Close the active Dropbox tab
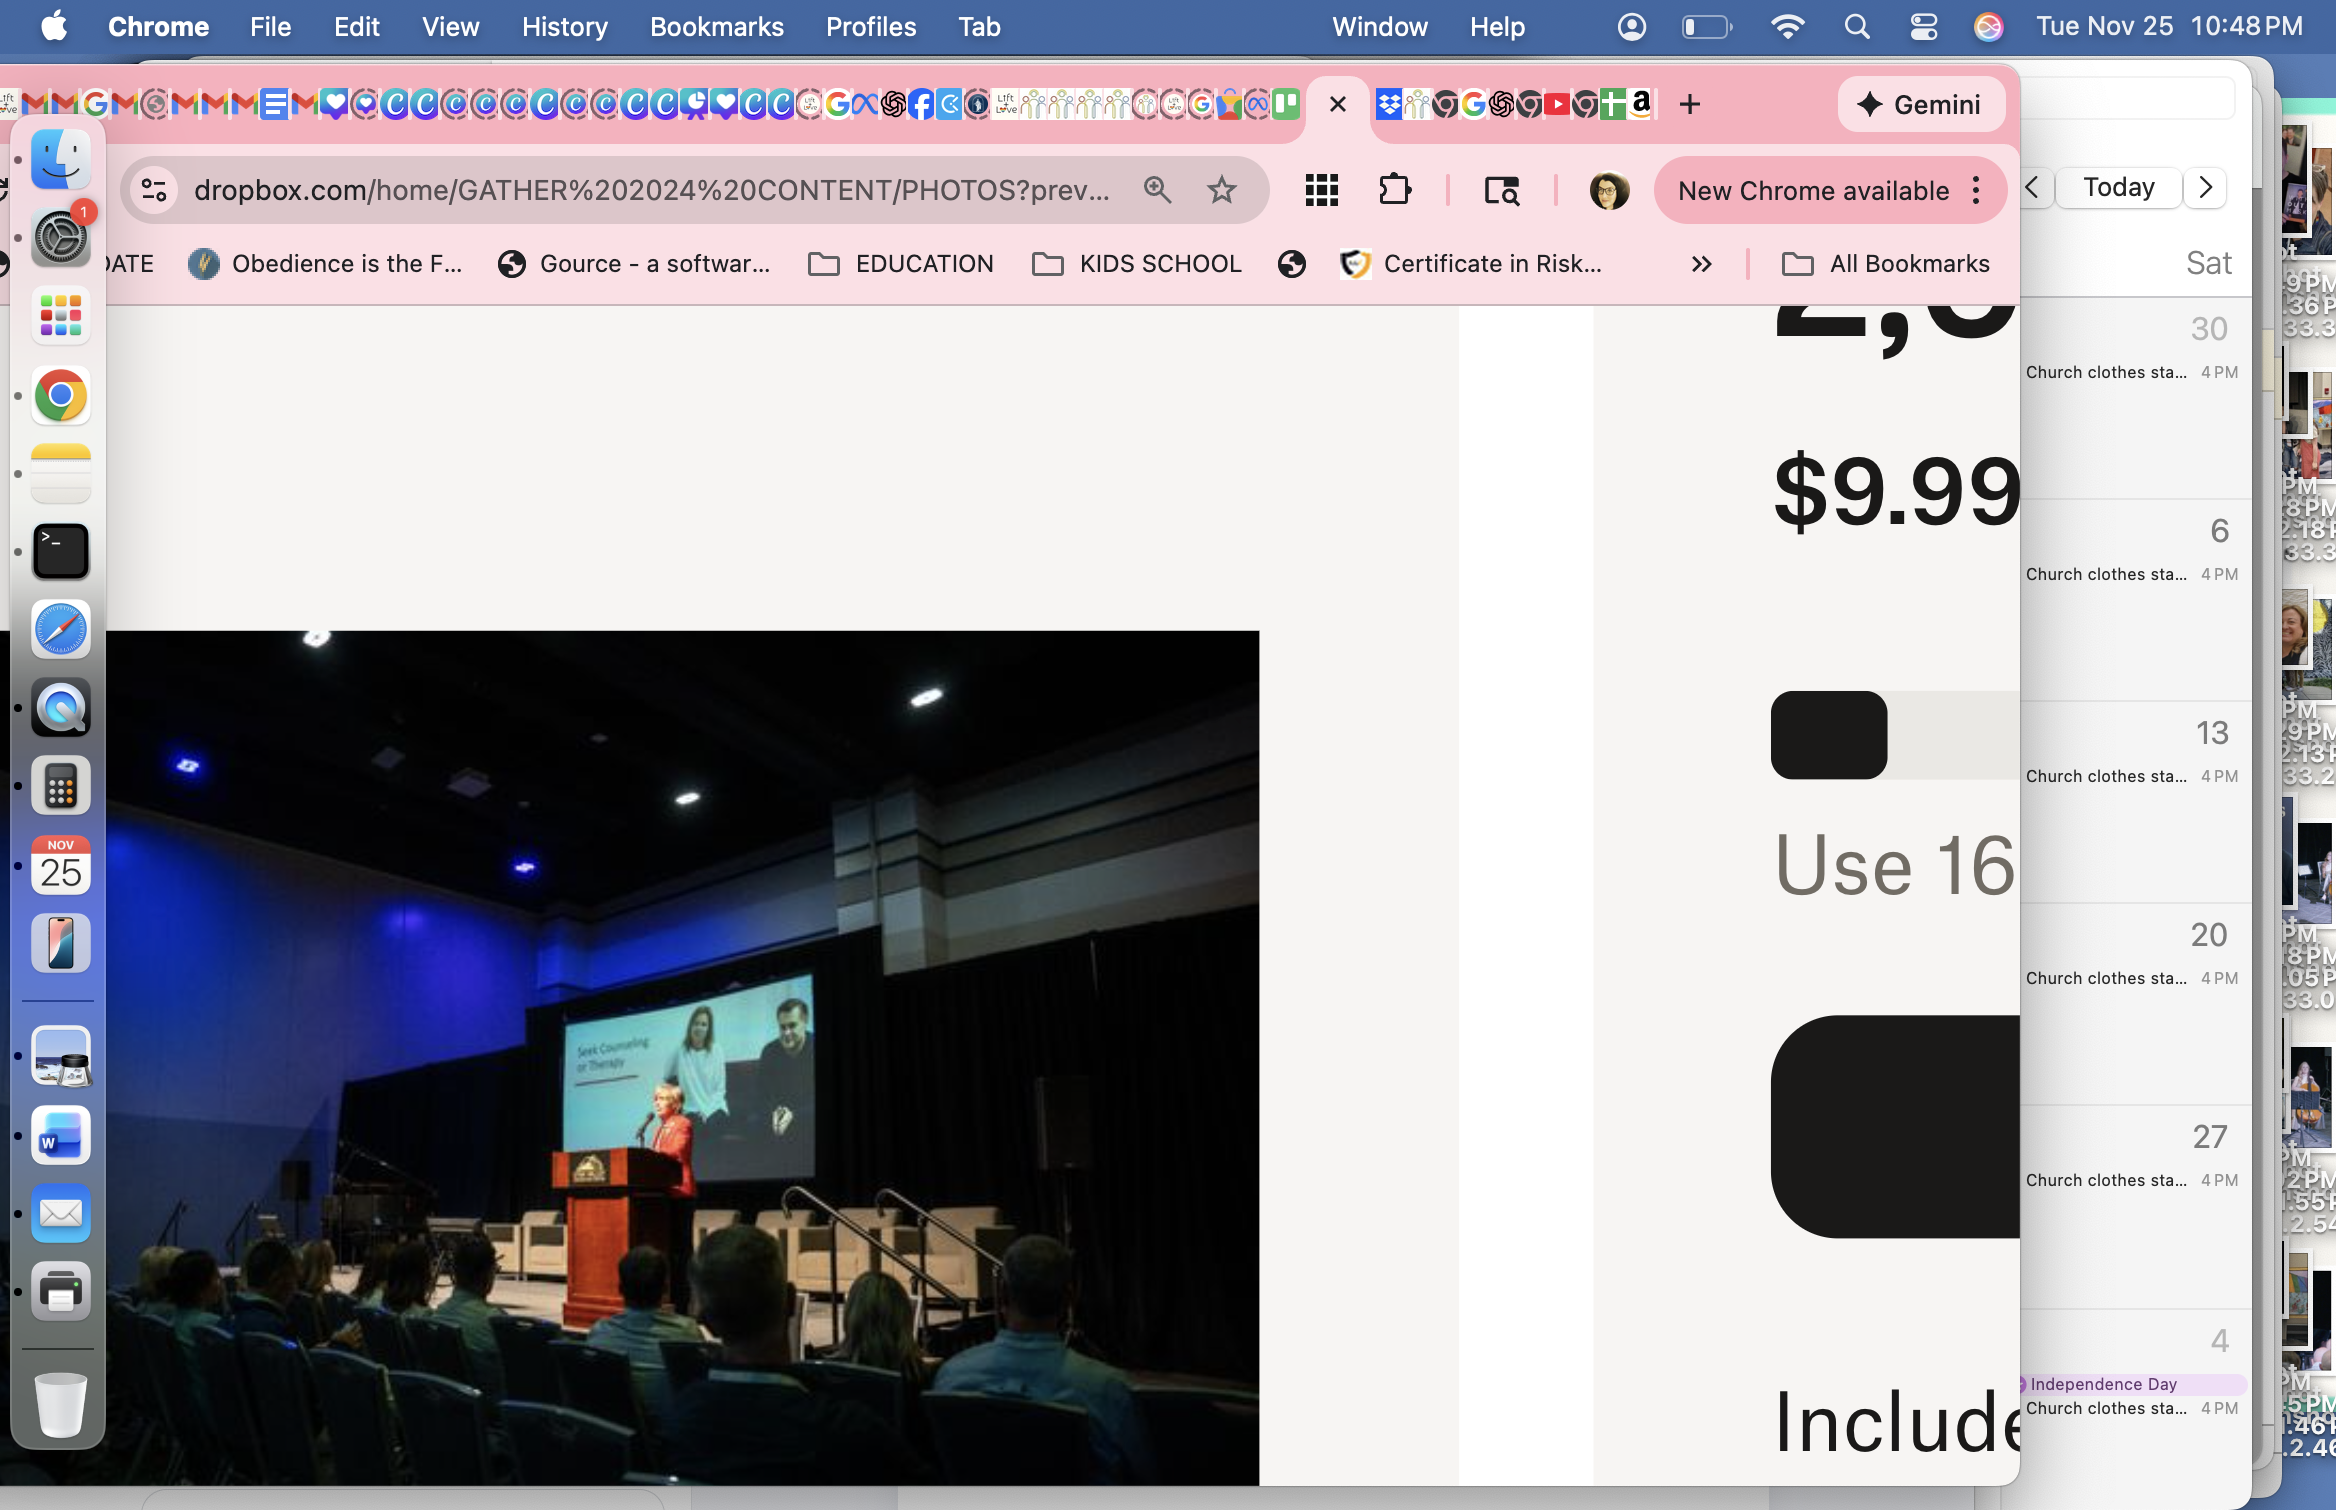 coord(1338,104)
